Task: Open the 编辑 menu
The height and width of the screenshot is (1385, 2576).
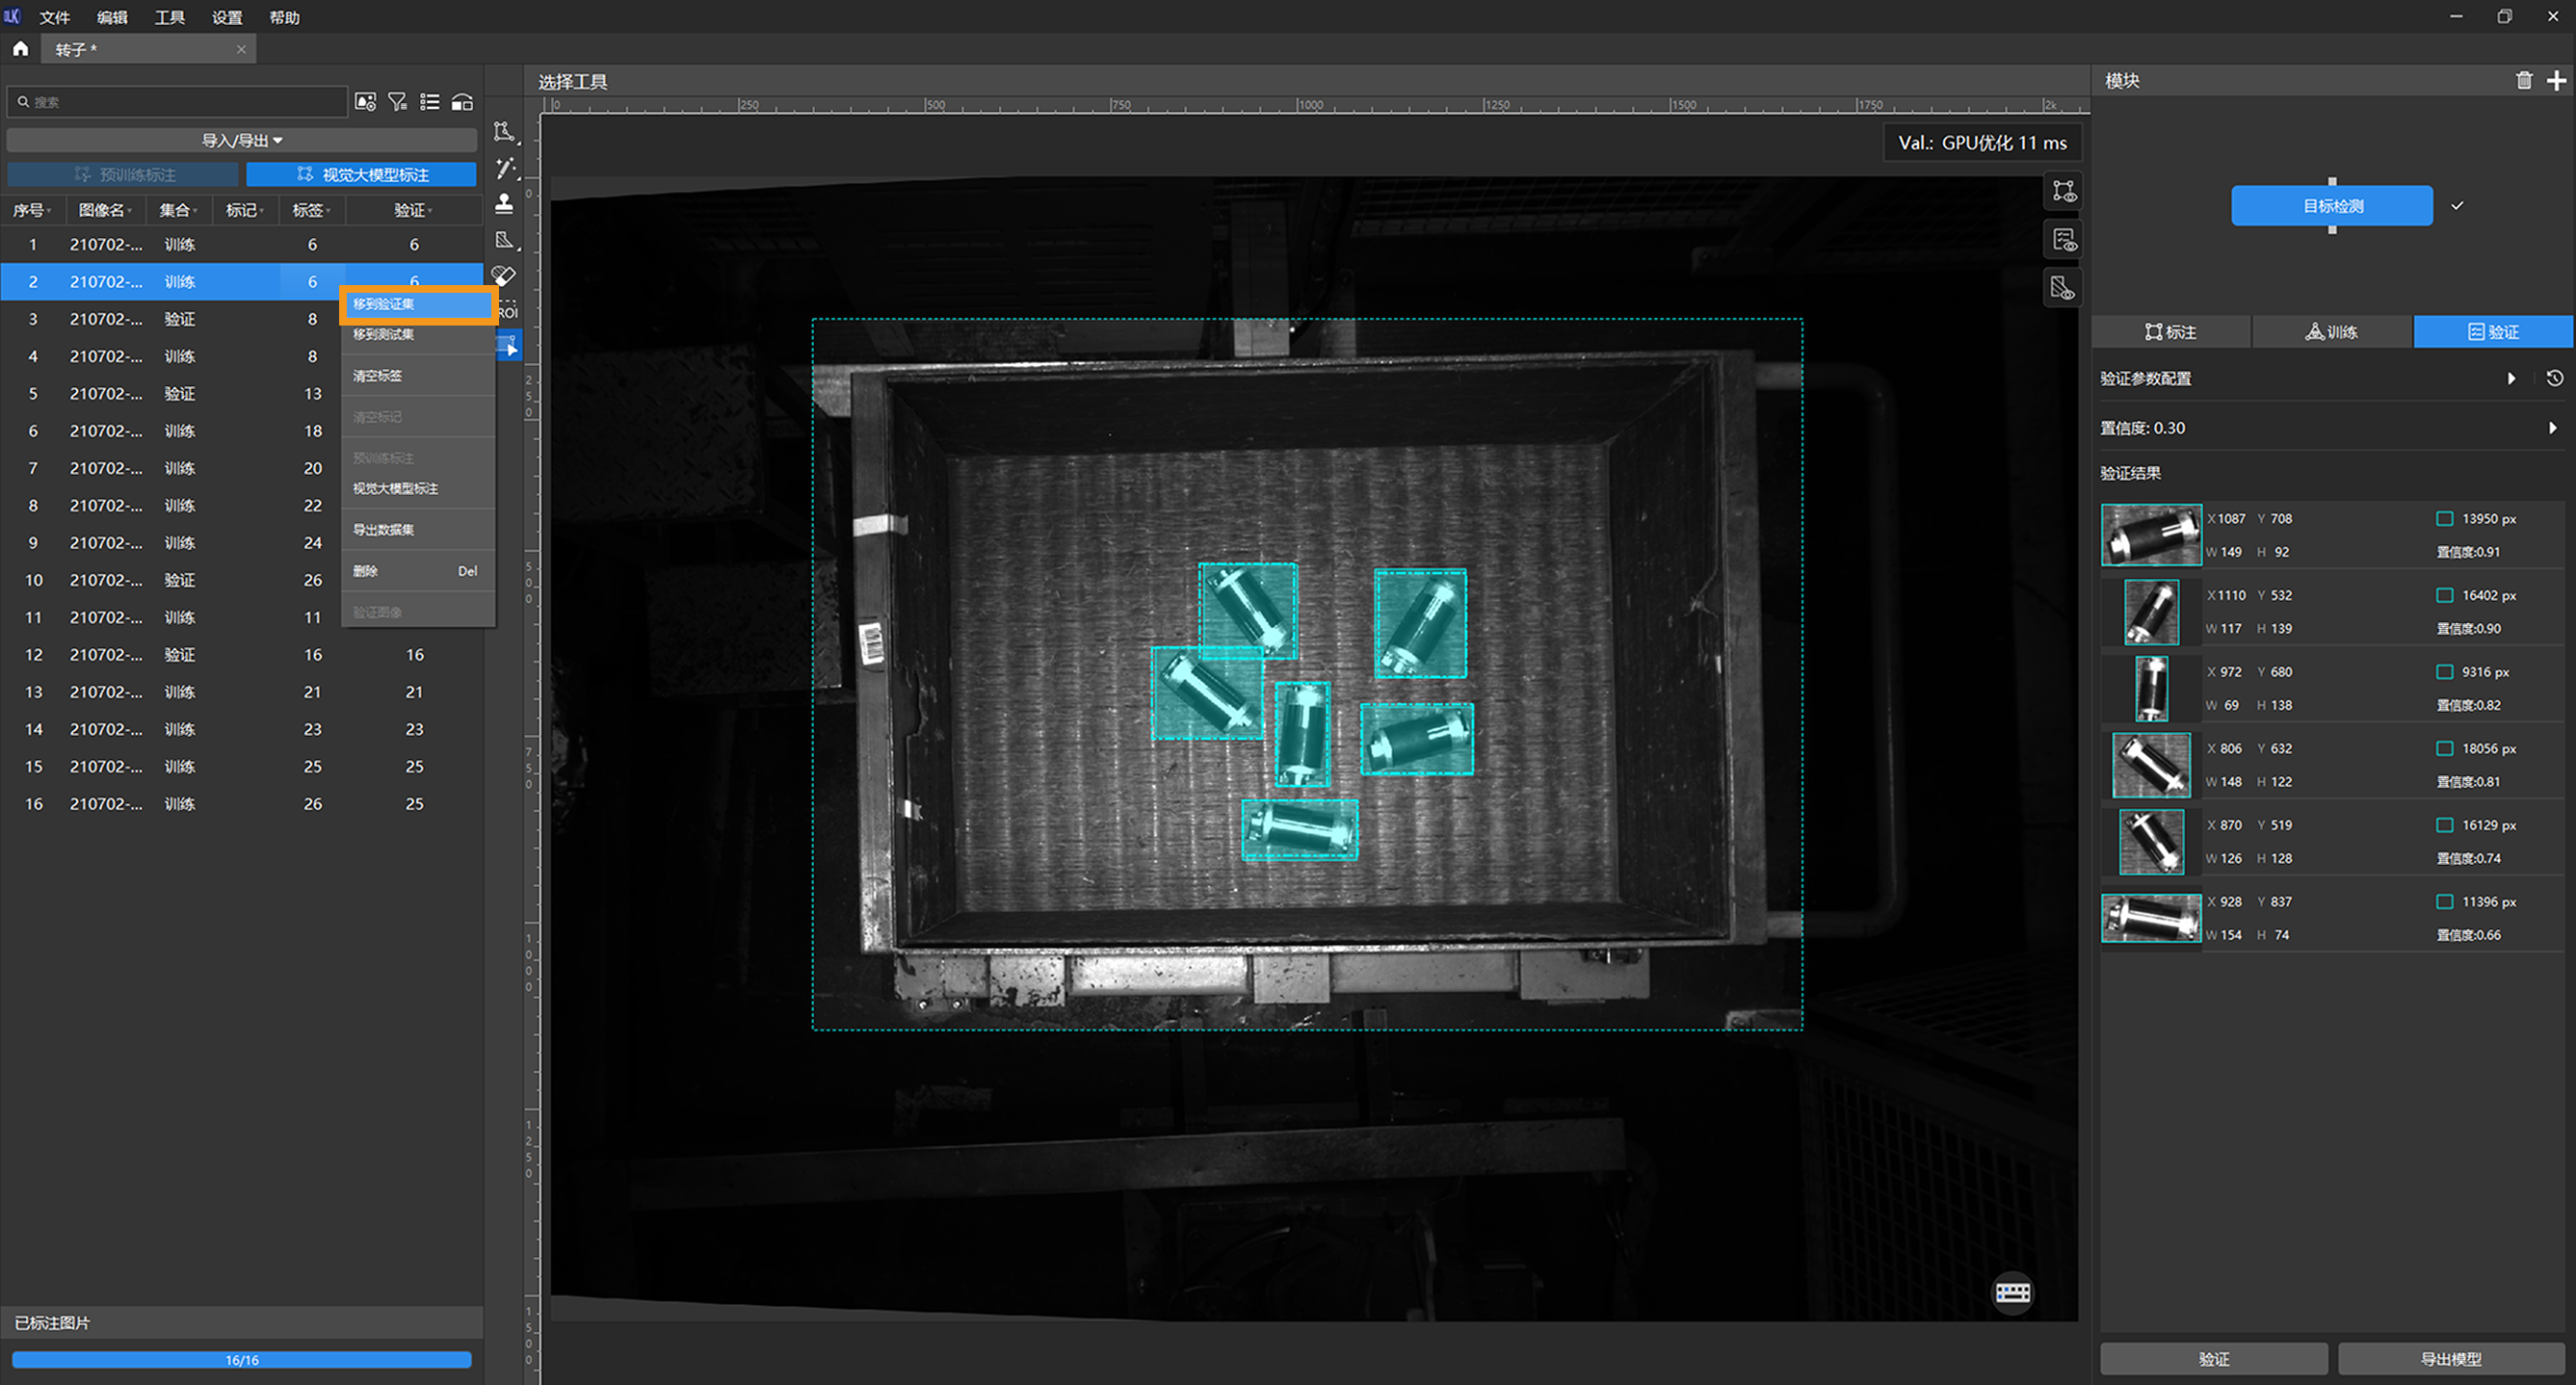Action: tap(112, 17)
